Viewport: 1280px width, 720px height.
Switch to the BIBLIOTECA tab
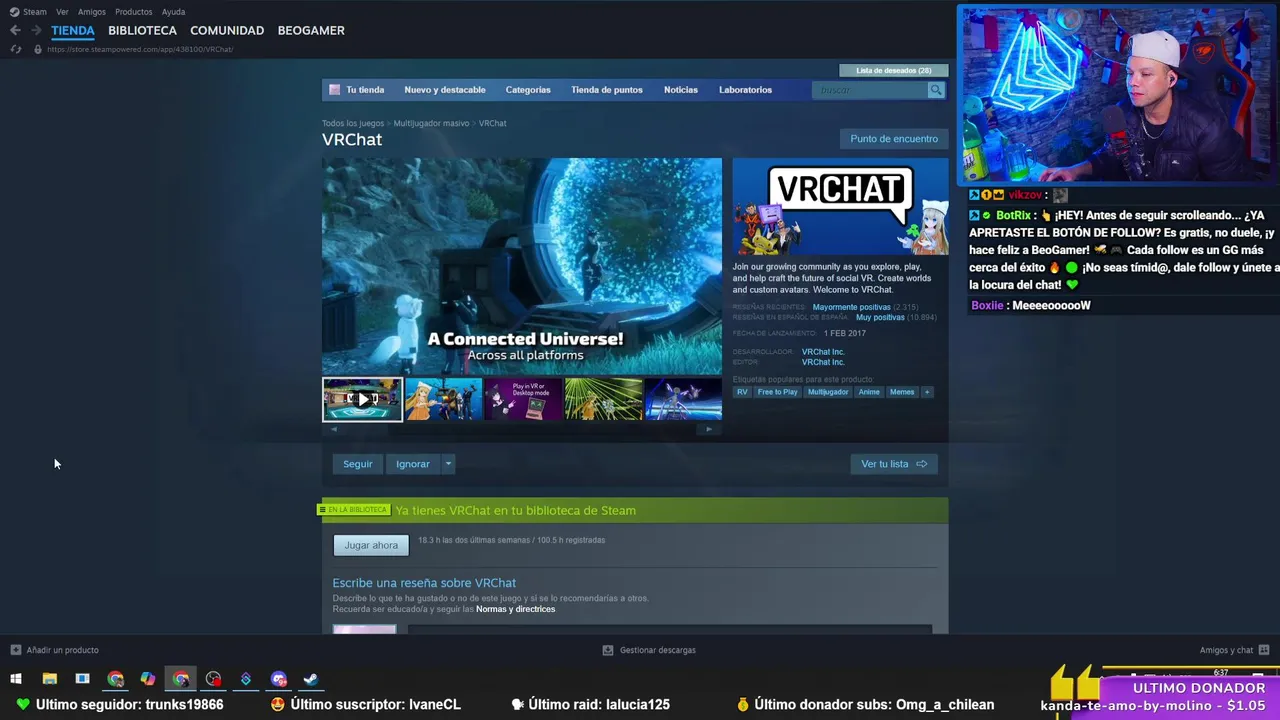(x=142, y=31)
